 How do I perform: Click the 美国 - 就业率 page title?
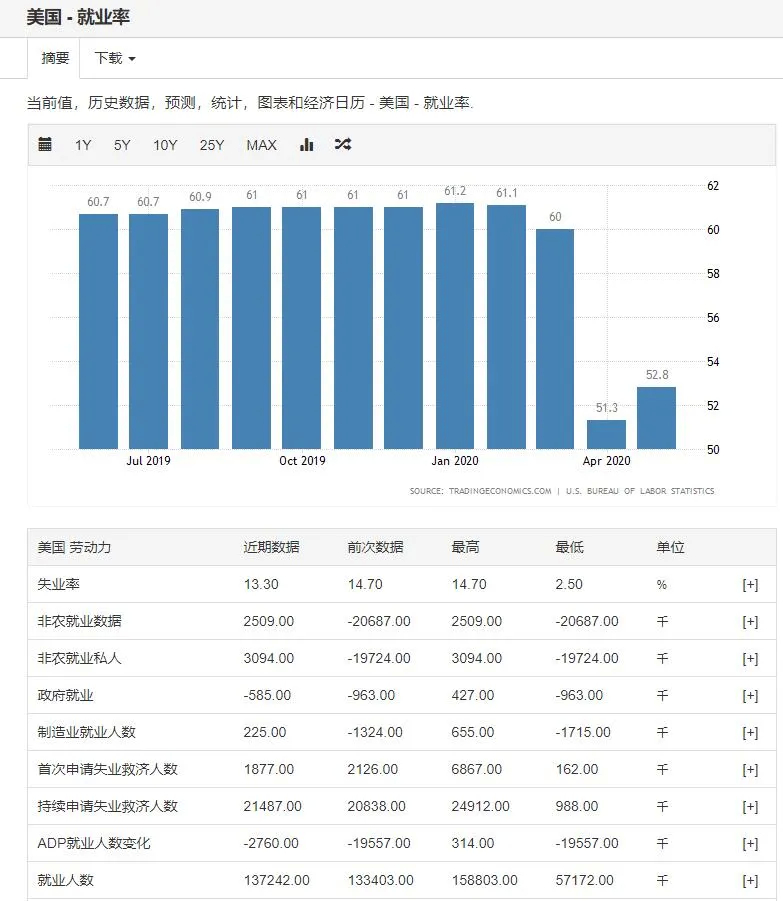(x=78, y=17)
